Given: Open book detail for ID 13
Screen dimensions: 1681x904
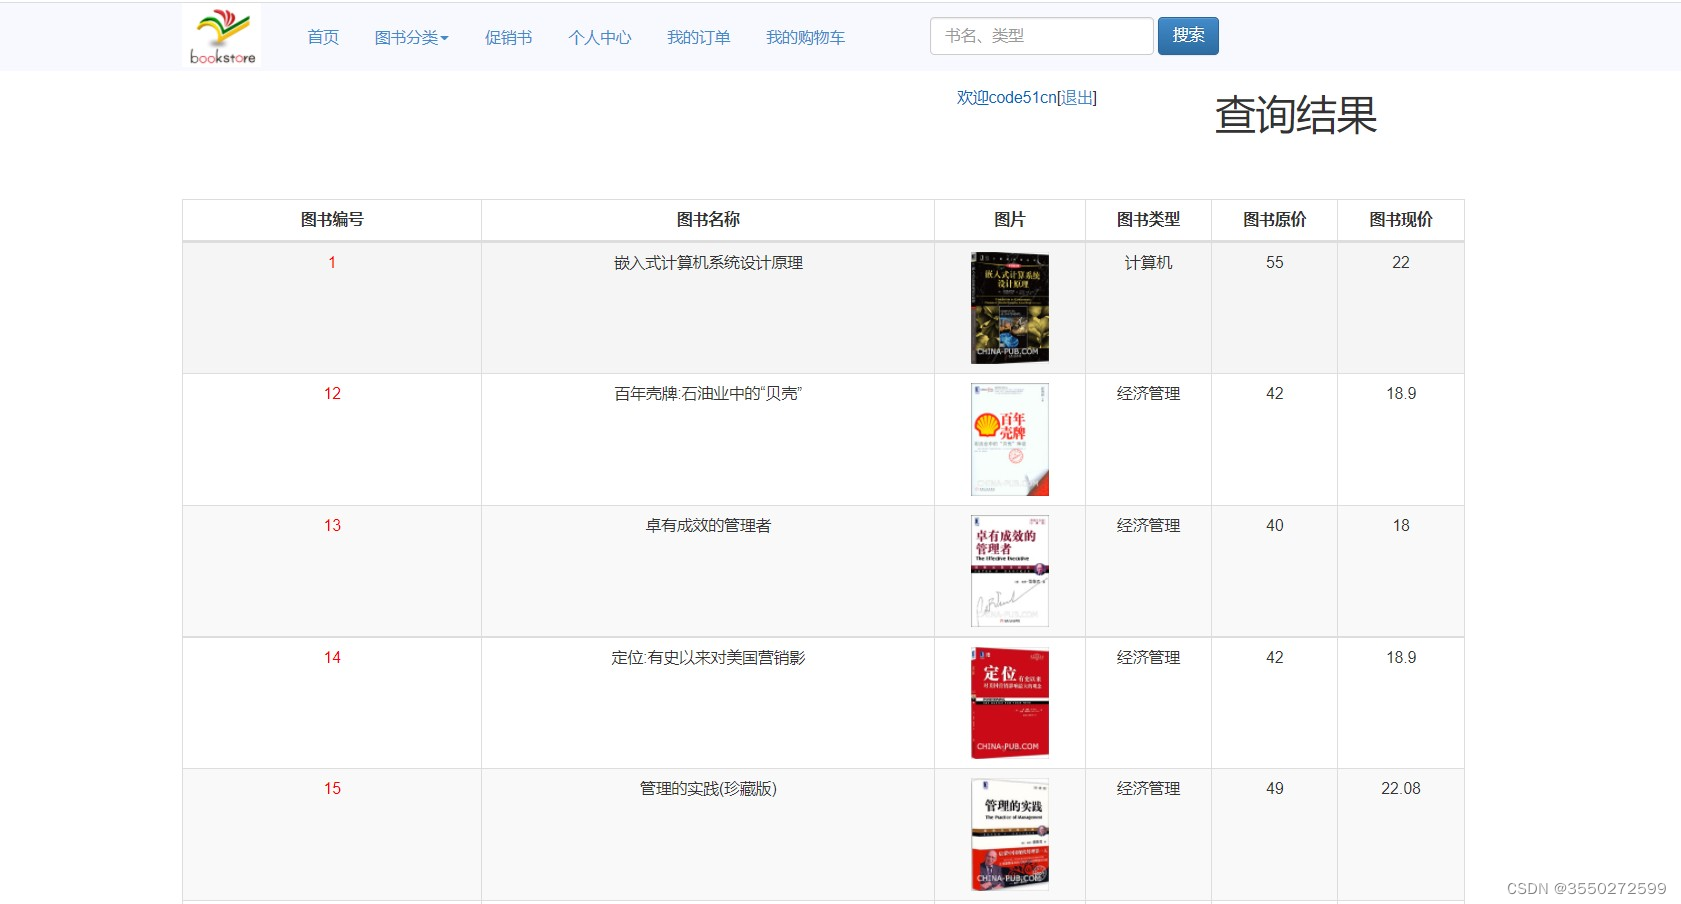Looking at the screenshot, I should tap(331, 525).
